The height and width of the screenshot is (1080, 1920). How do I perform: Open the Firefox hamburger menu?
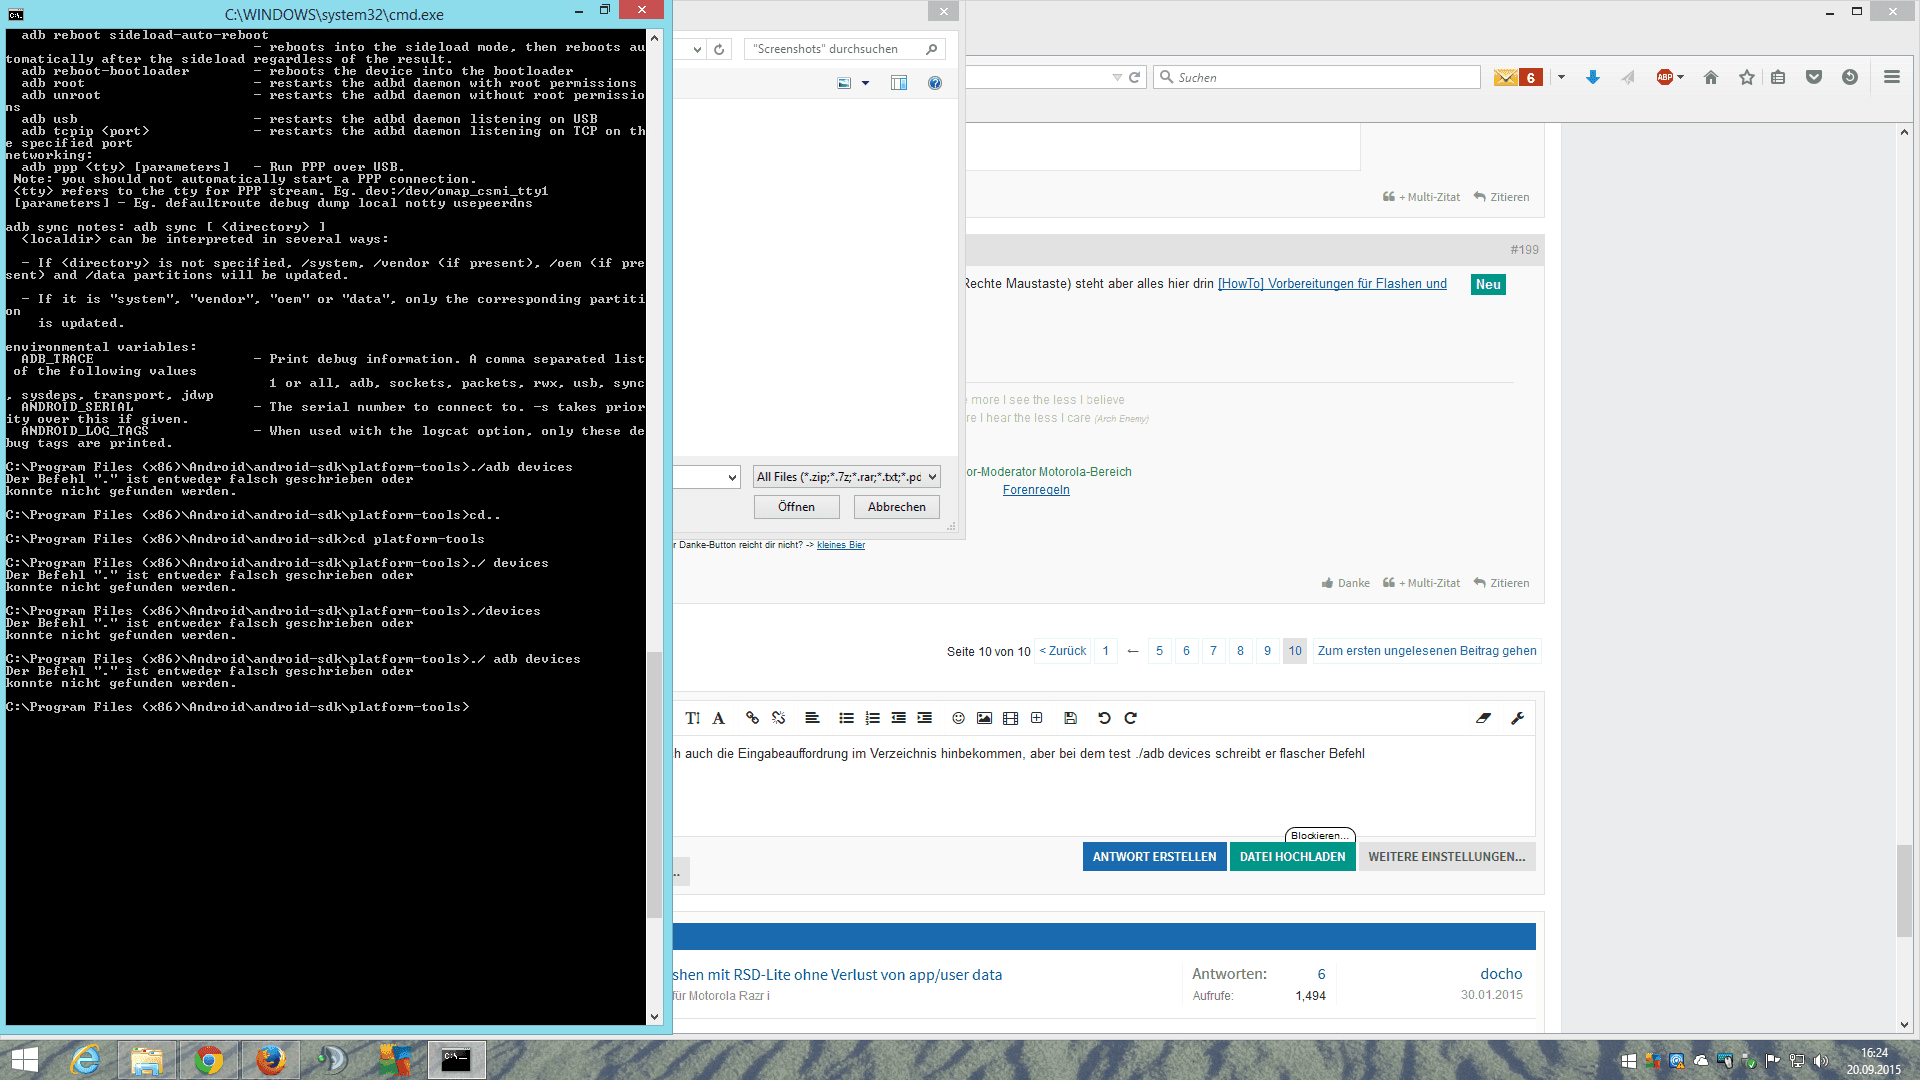coord(1892,77)
